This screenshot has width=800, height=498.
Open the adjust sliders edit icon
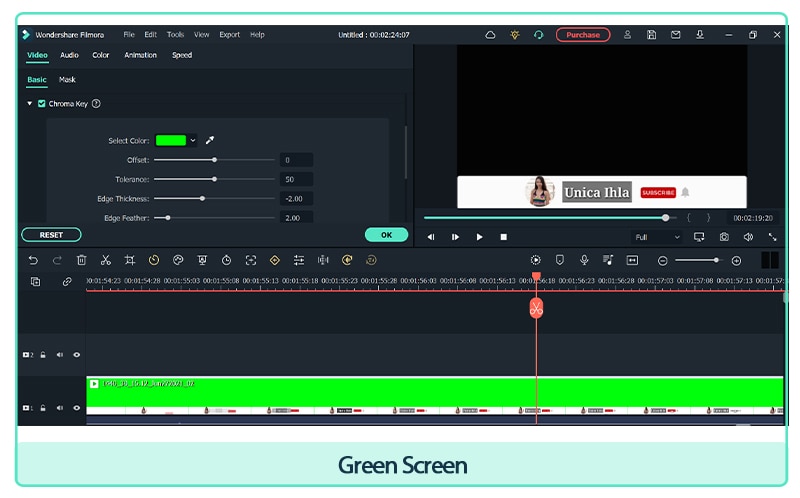click(x=299, y=260)
